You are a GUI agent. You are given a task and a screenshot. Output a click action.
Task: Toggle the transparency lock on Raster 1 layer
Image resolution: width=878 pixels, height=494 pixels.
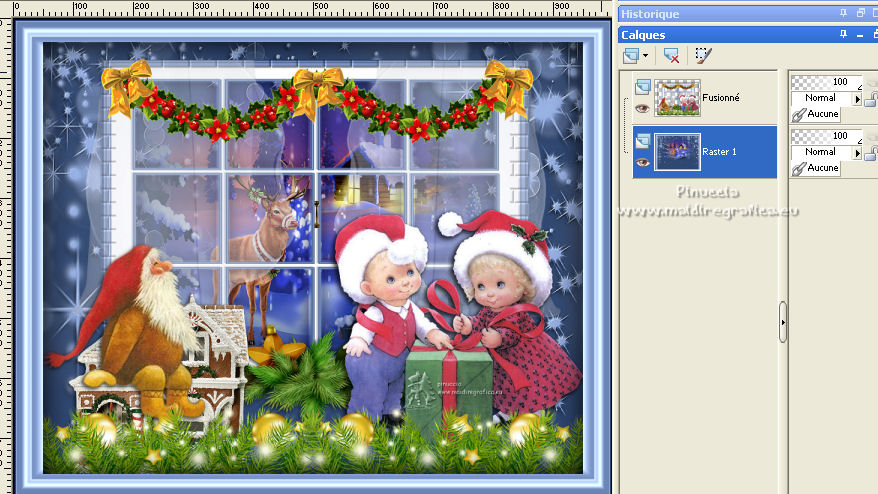pyautogui.click(x=871, y=153)
